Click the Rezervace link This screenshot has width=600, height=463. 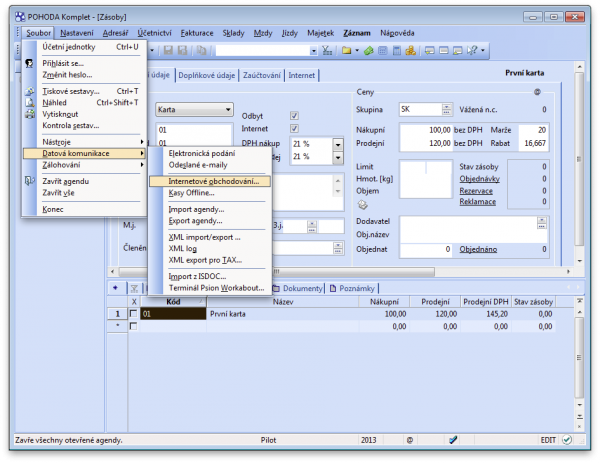point(476,191)
